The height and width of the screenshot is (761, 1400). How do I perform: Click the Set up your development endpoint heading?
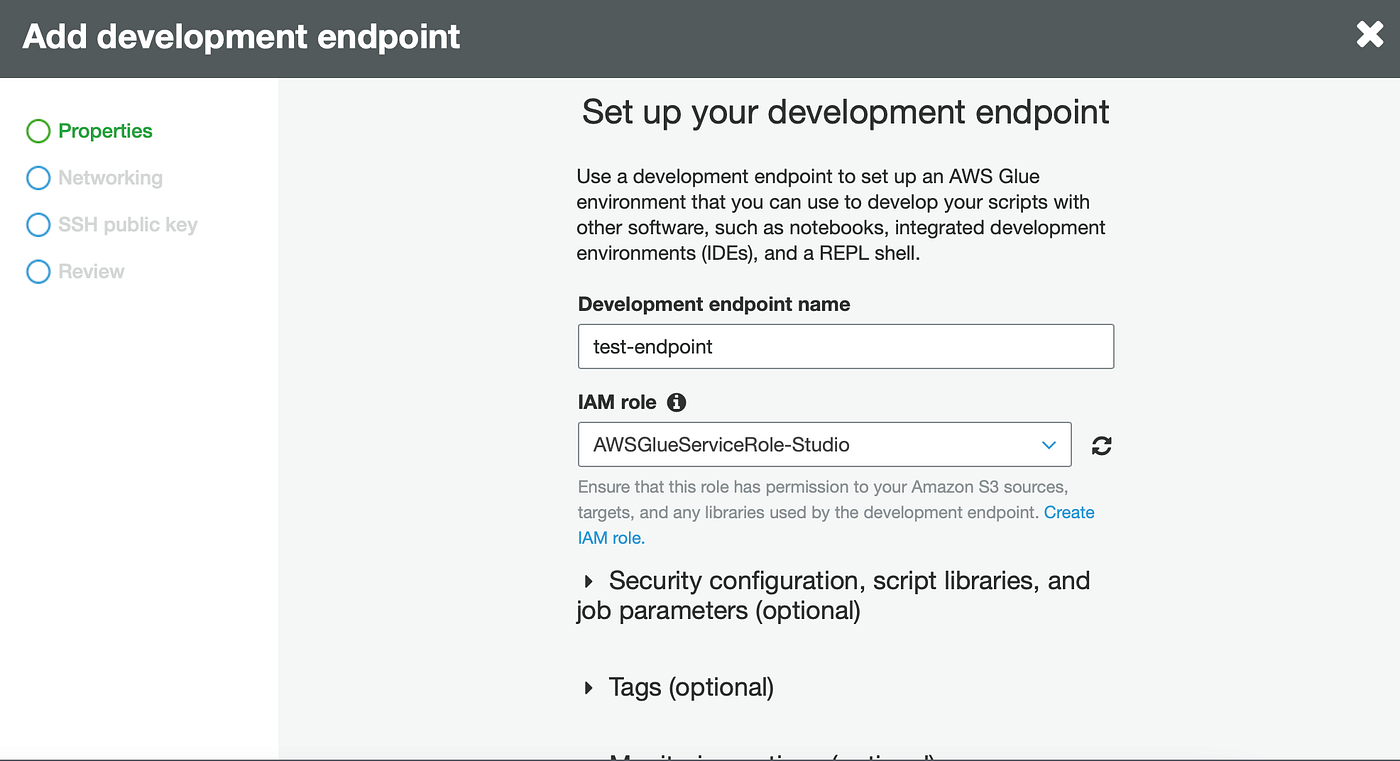click(845, 112)
